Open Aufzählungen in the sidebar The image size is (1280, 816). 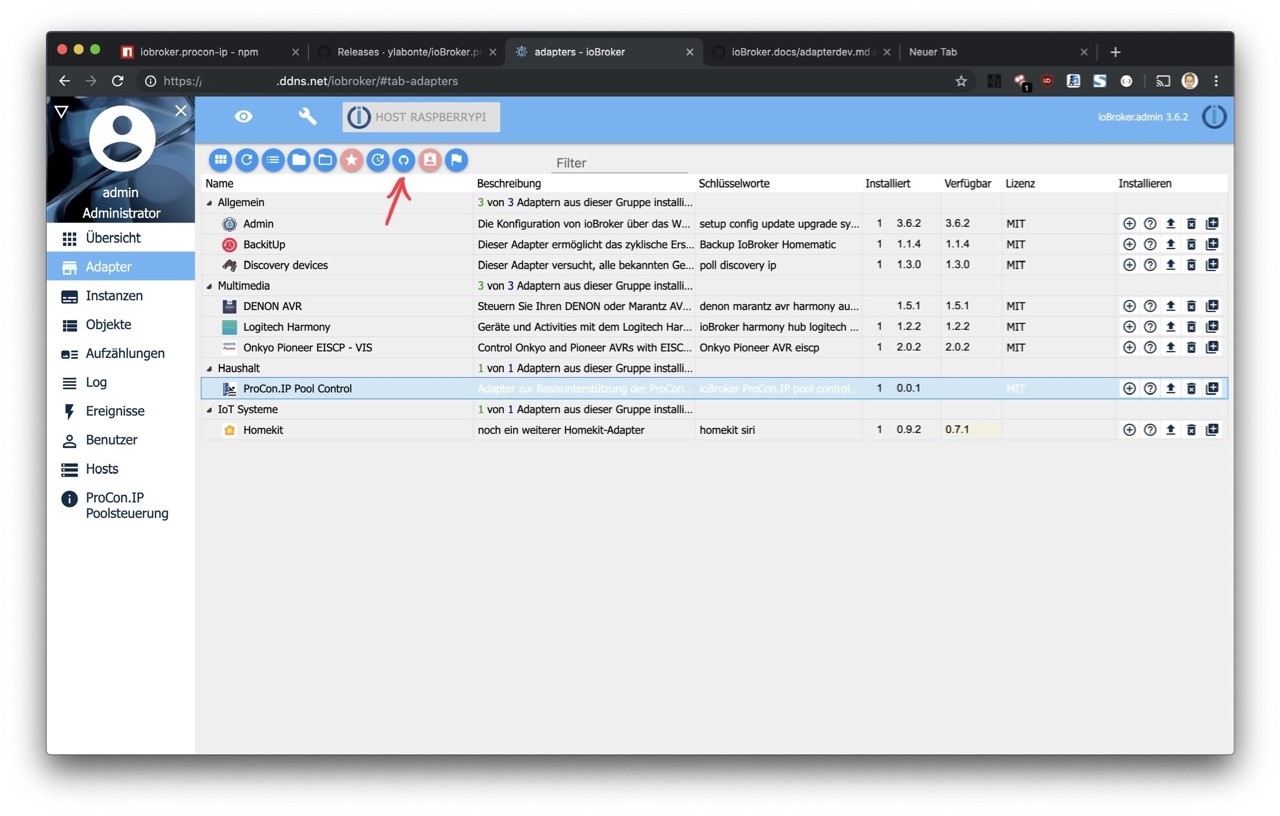pos(121,353)
